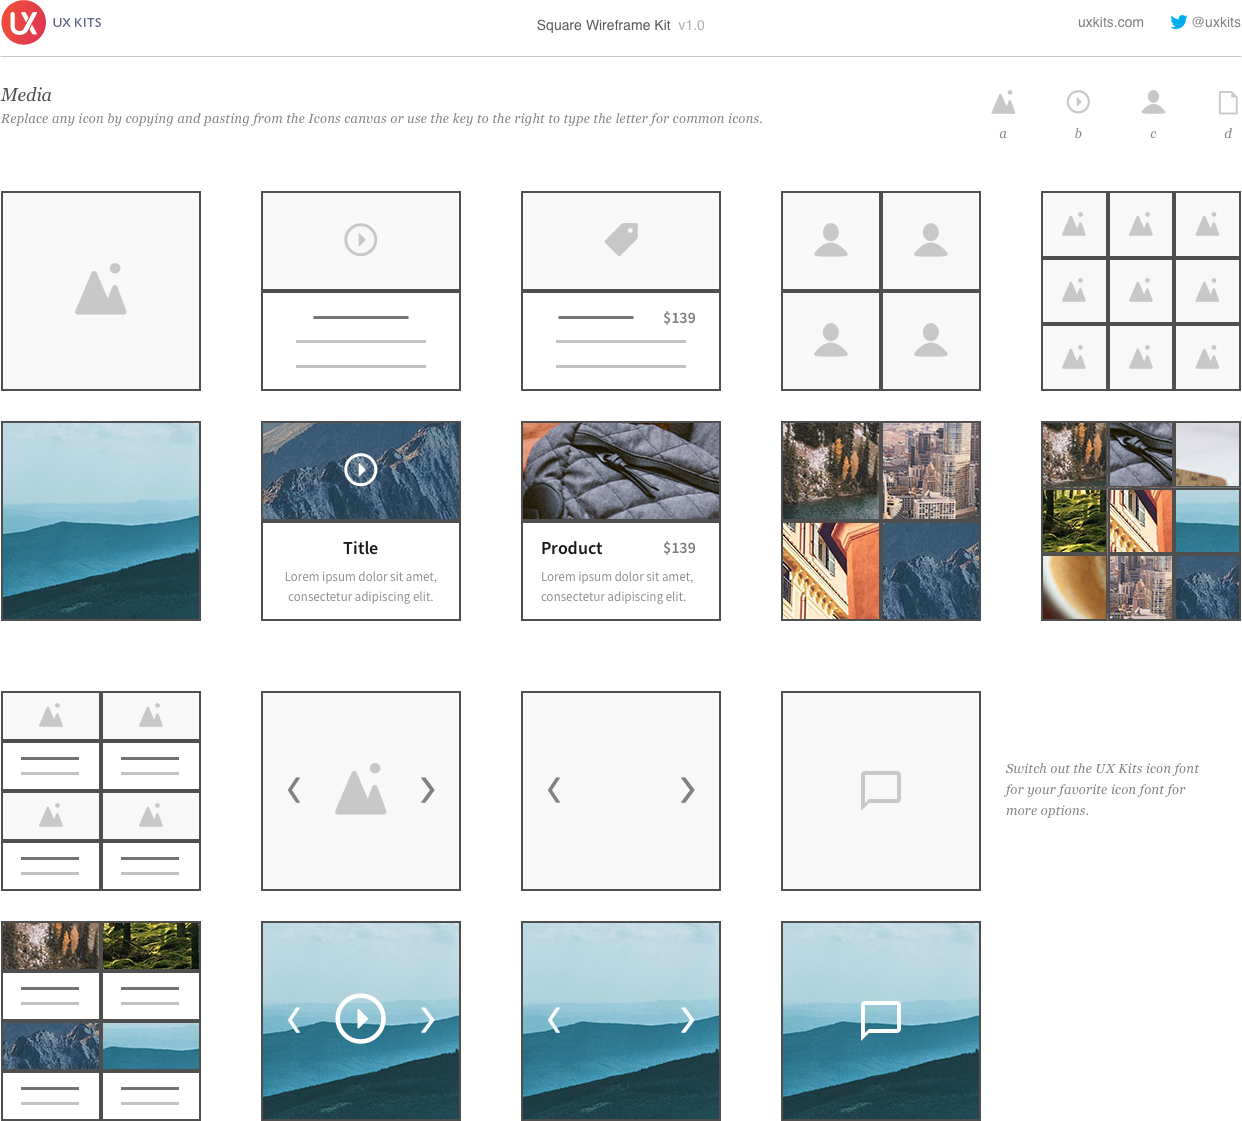Click the bottom-right person icon in the avatar grid
Image resolution: width=1242 pixels, height=1121 pixels.
931,340
